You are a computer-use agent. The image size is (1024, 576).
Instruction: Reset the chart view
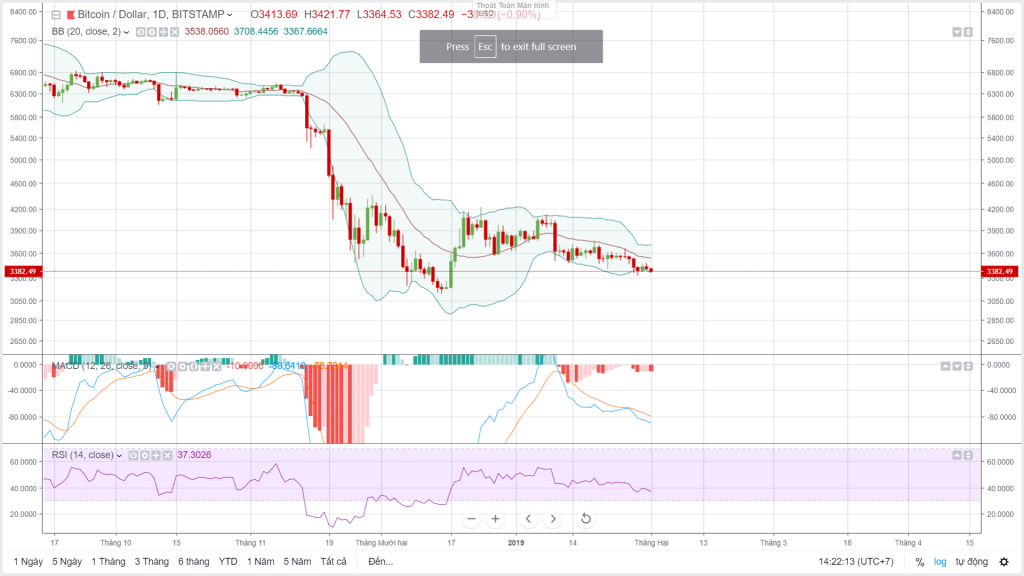[x=585, y=518]
